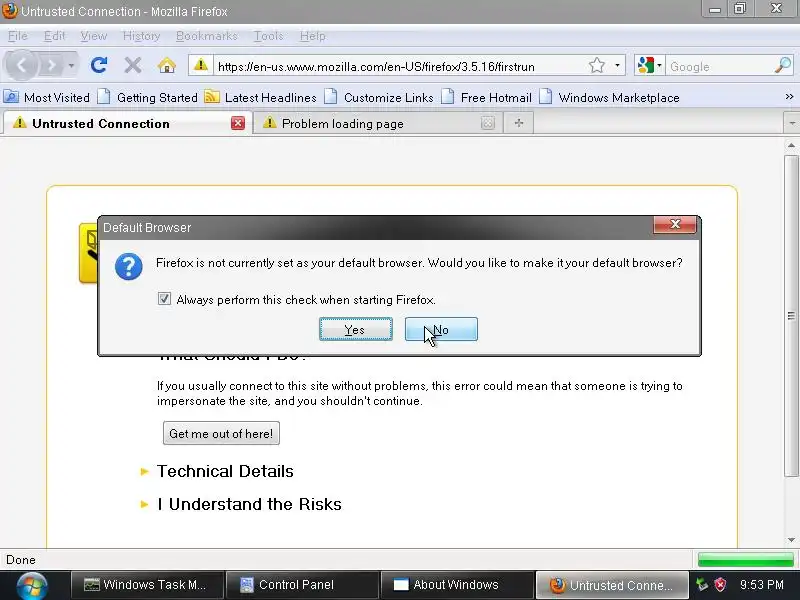
Task: Open the Bookmarks menu
Action: pos(207,36)
